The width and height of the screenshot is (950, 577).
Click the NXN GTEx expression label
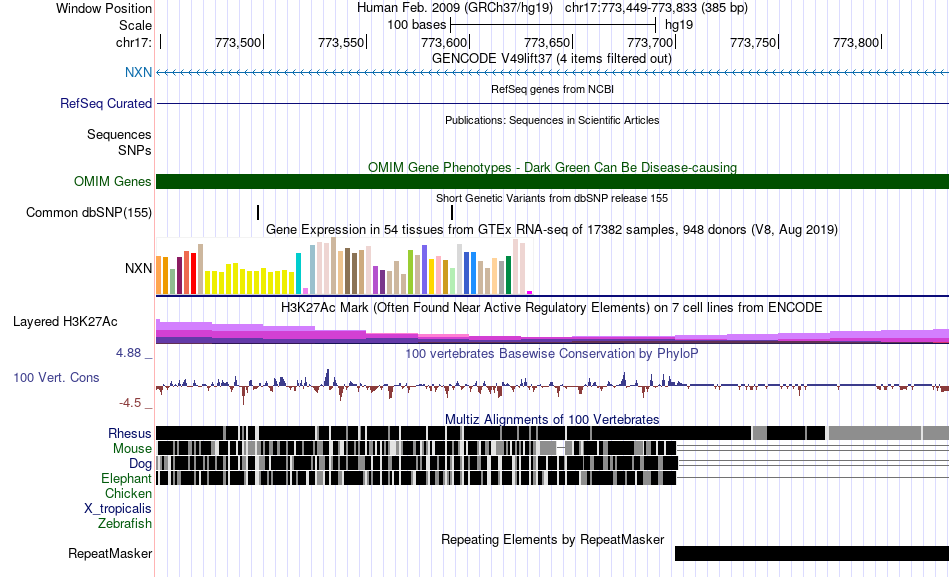(x=138, y=268)
